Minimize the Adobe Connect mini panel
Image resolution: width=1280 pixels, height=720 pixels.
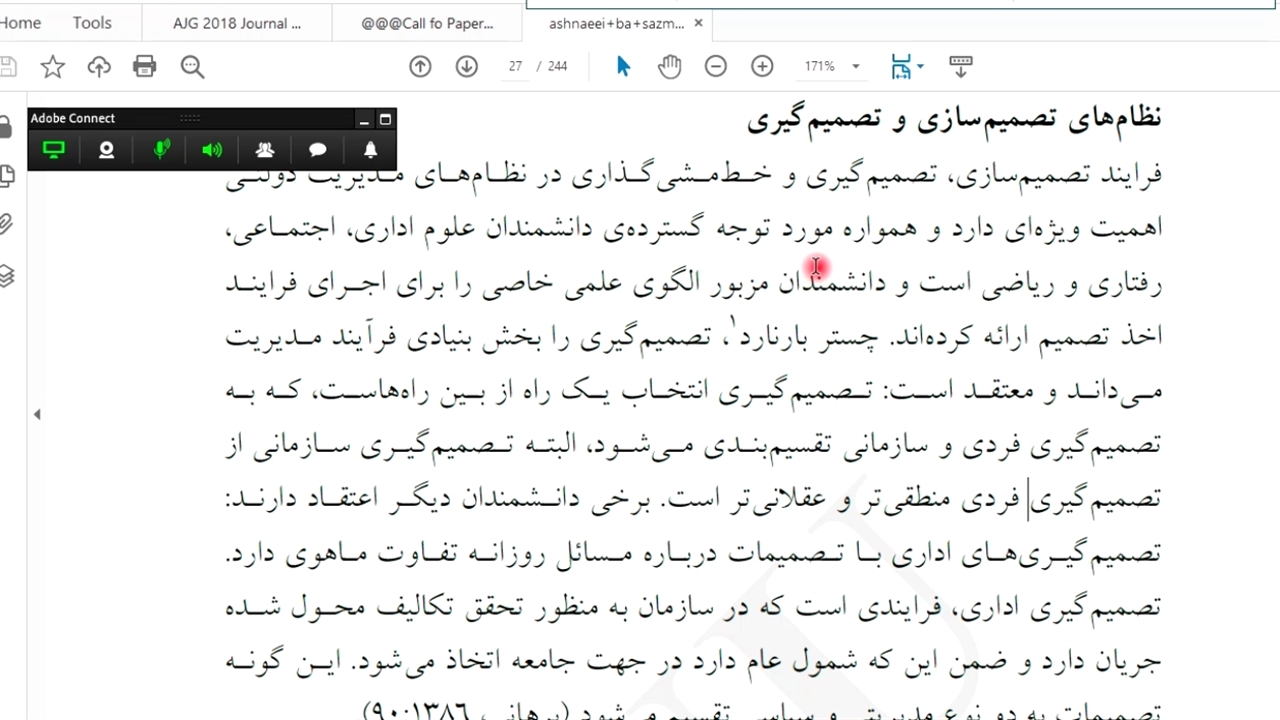click(364, 119)
